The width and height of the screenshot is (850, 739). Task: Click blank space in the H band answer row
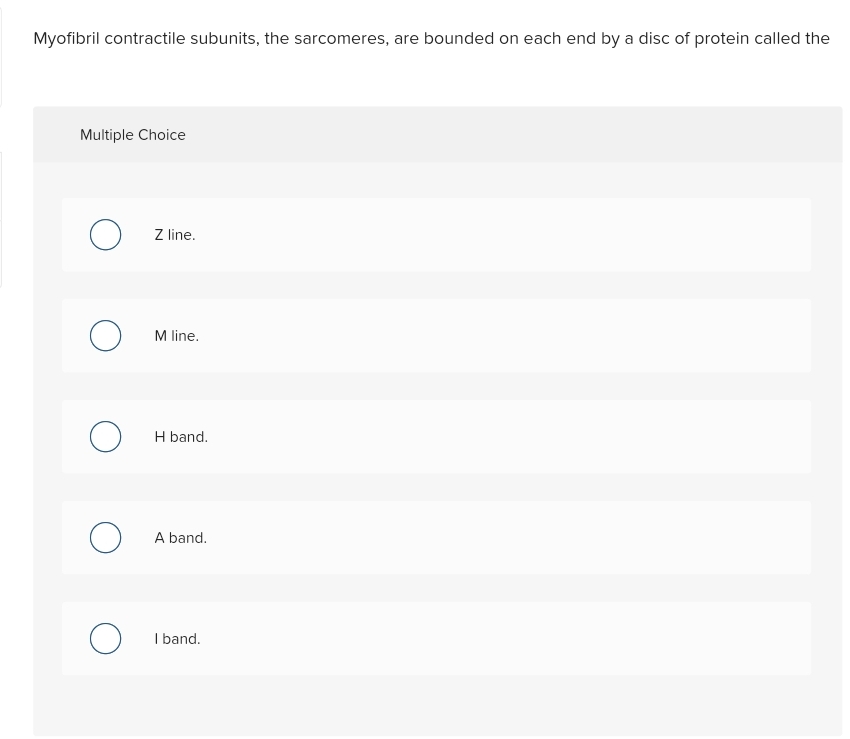click(500, 437)
